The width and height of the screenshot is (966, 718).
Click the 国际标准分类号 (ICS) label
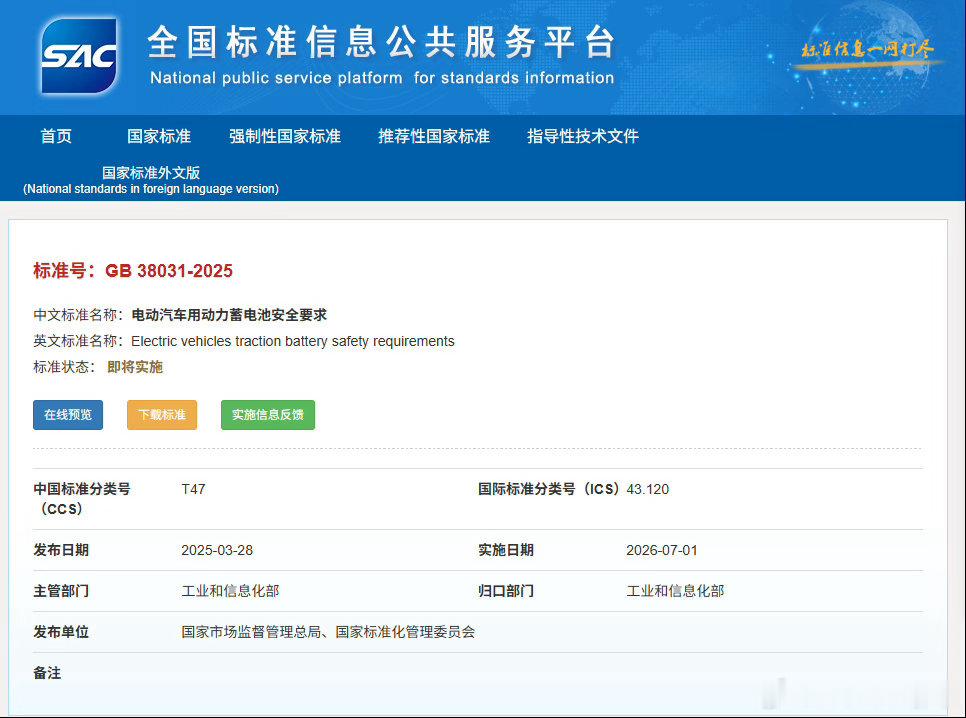point(548,489)
